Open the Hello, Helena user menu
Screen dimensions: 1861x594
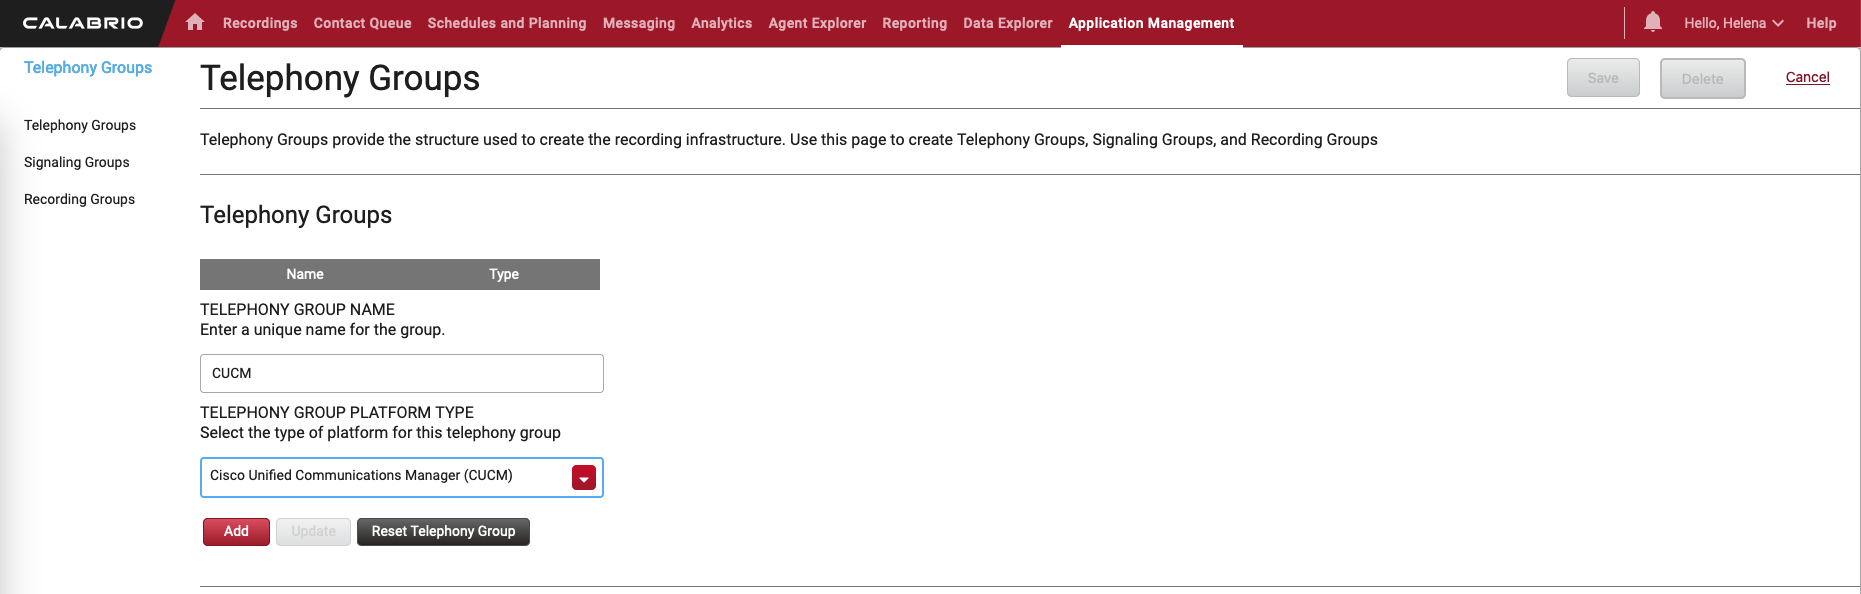(x=1732, y=23)
